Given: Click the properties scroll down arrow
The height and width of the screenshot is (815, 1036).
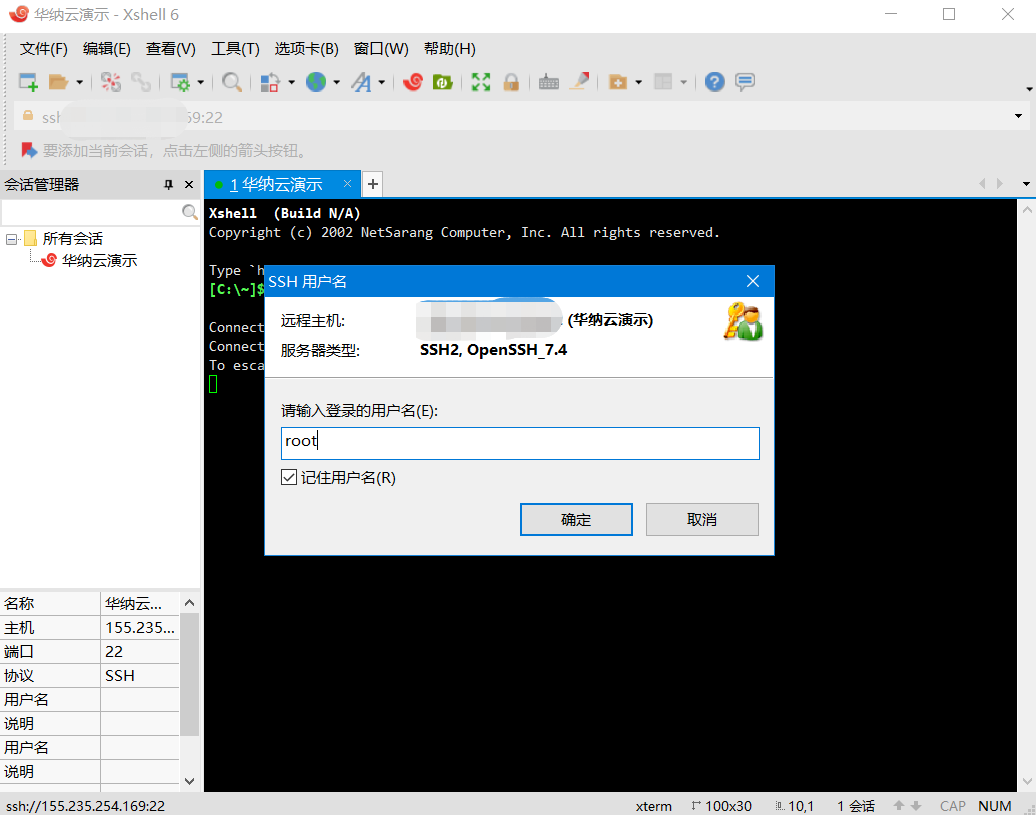Looking at the screenshot, I should click(190, 781).
